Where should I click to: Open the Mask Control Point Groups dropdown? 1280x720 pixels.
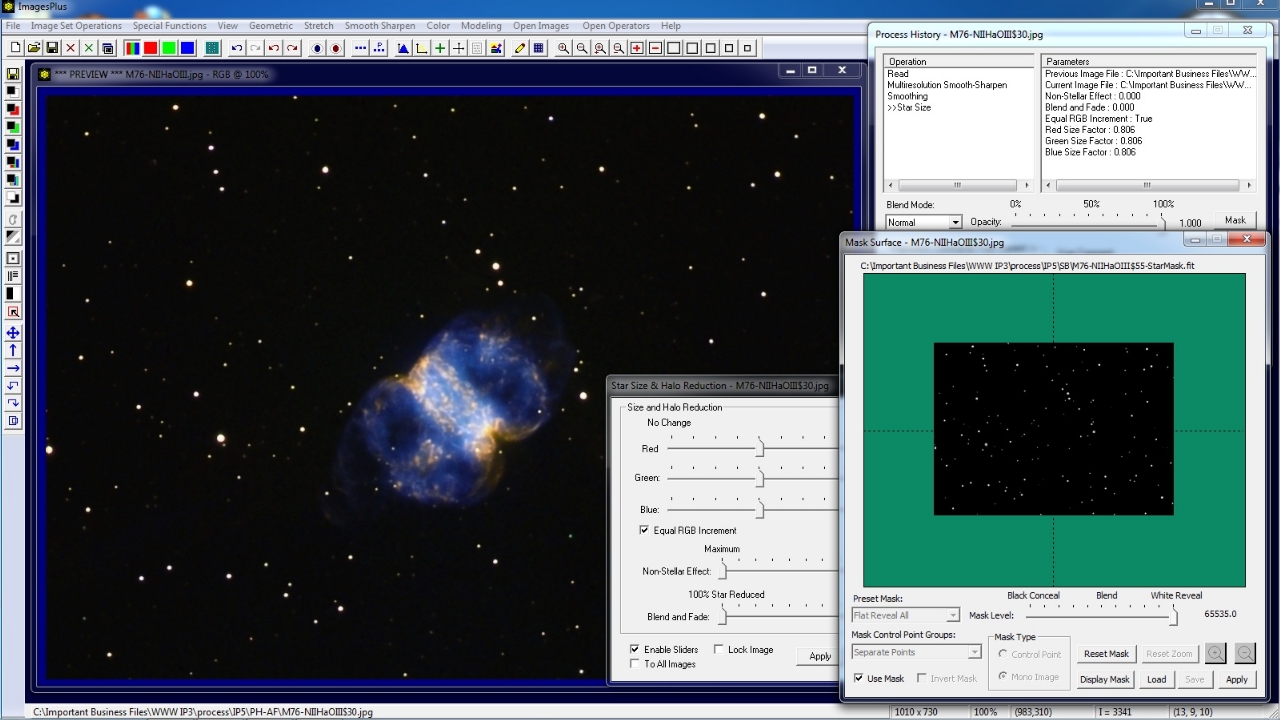coord(917,652)
